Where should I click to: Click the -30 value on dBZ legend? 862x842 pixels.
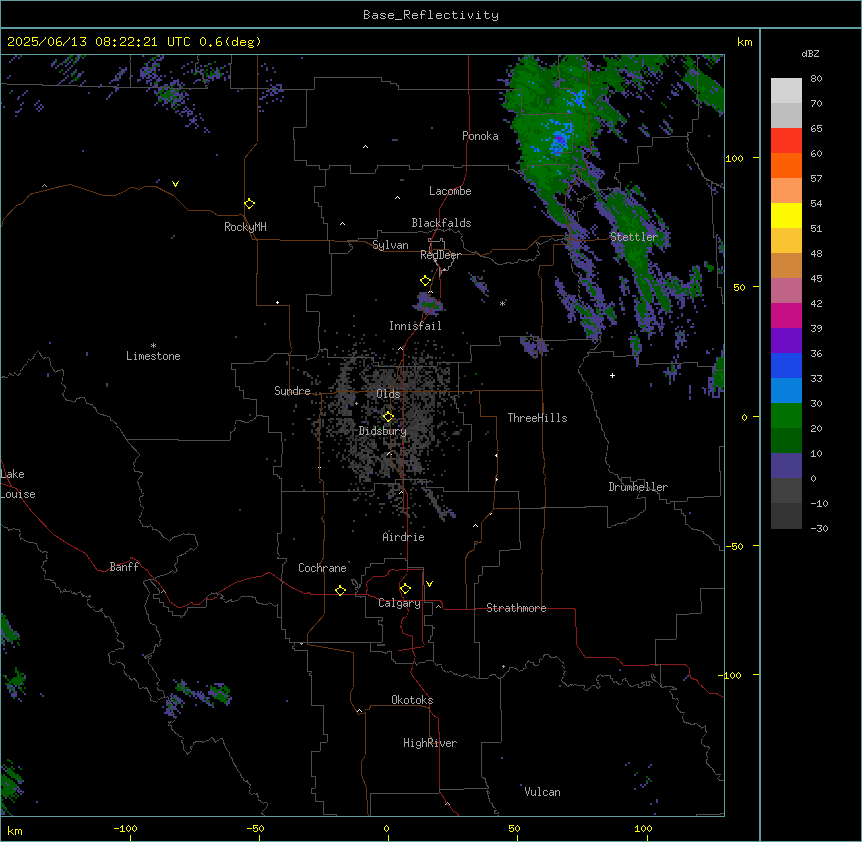(819, 529)
